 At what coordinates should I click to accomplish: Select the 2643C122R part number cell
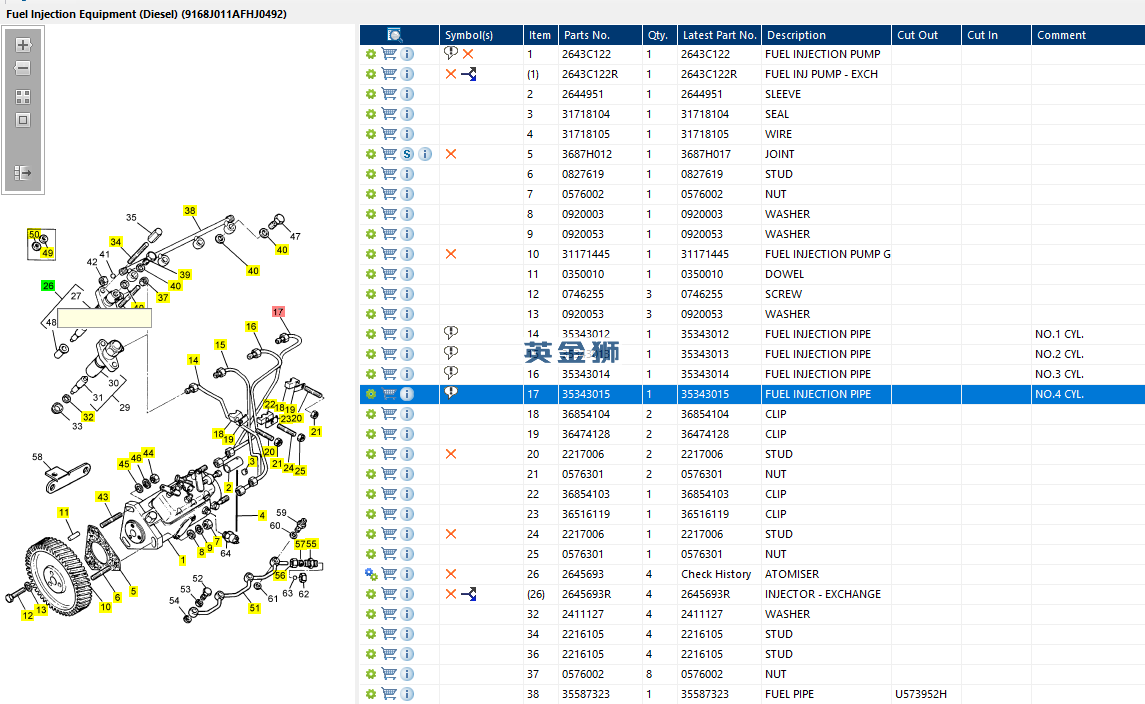(x=590, y=74)
